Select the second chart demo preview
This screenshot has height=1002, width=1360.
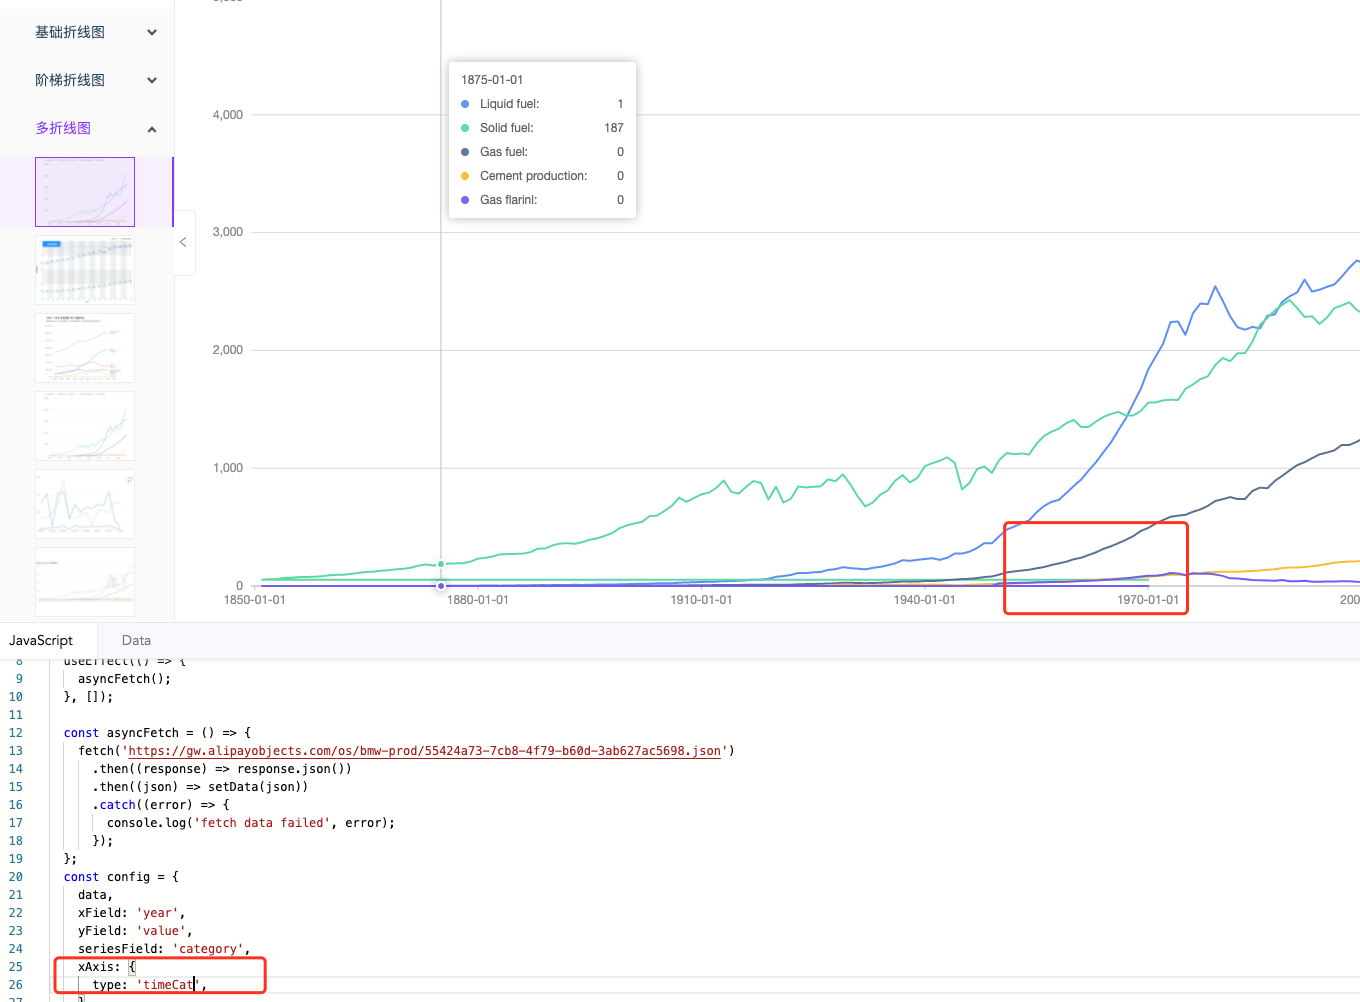coord(85,269)
